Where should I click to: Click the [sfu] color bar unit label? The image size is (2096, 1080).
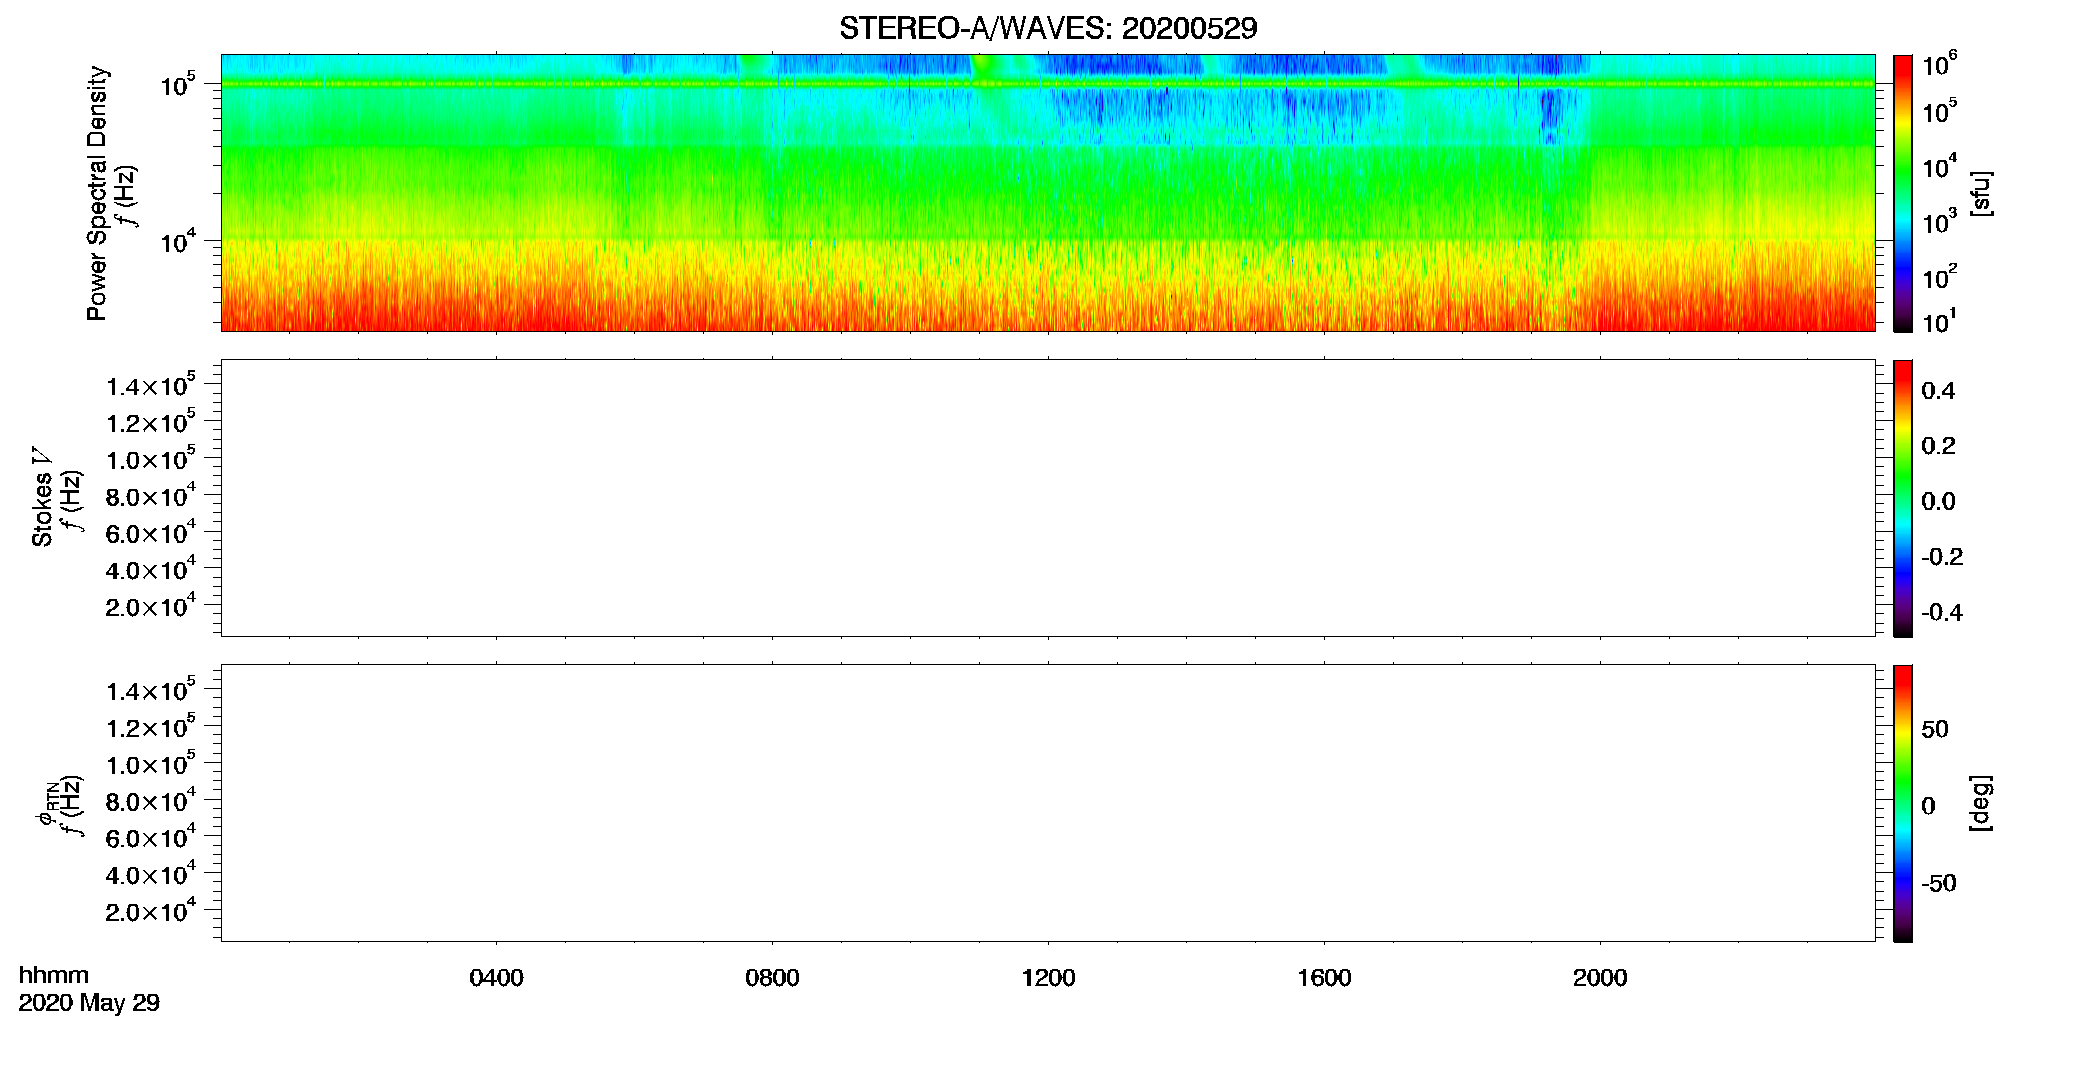[1980, 193]
